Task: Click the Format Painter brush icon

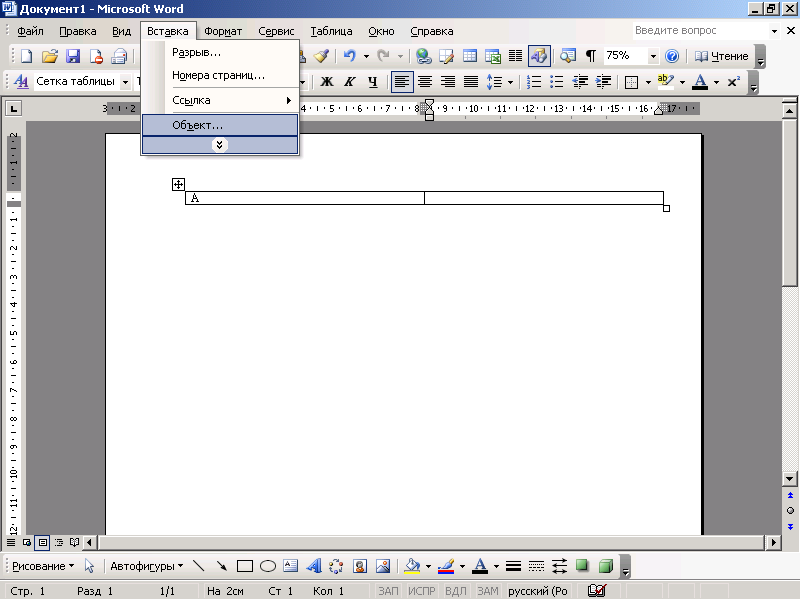Action: [321, 56]
